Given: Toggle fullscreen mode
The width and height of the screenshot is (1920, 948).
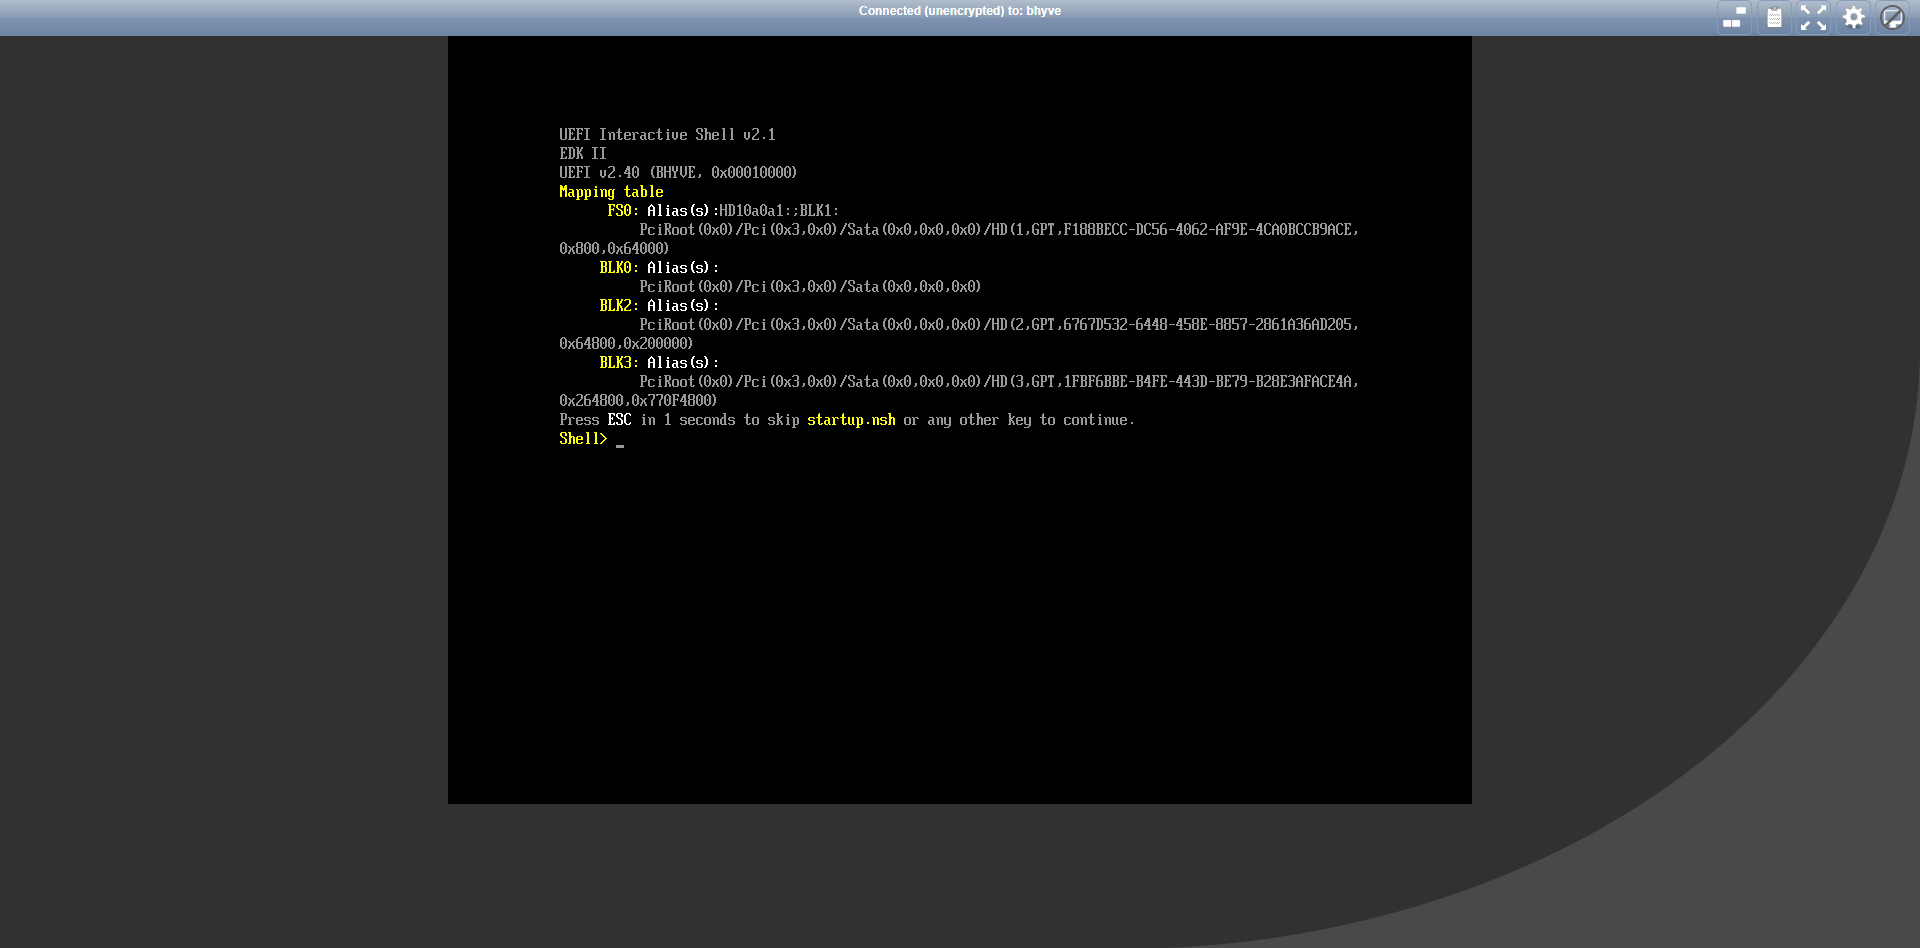Looking at the screenshot, I should 1813,18.
